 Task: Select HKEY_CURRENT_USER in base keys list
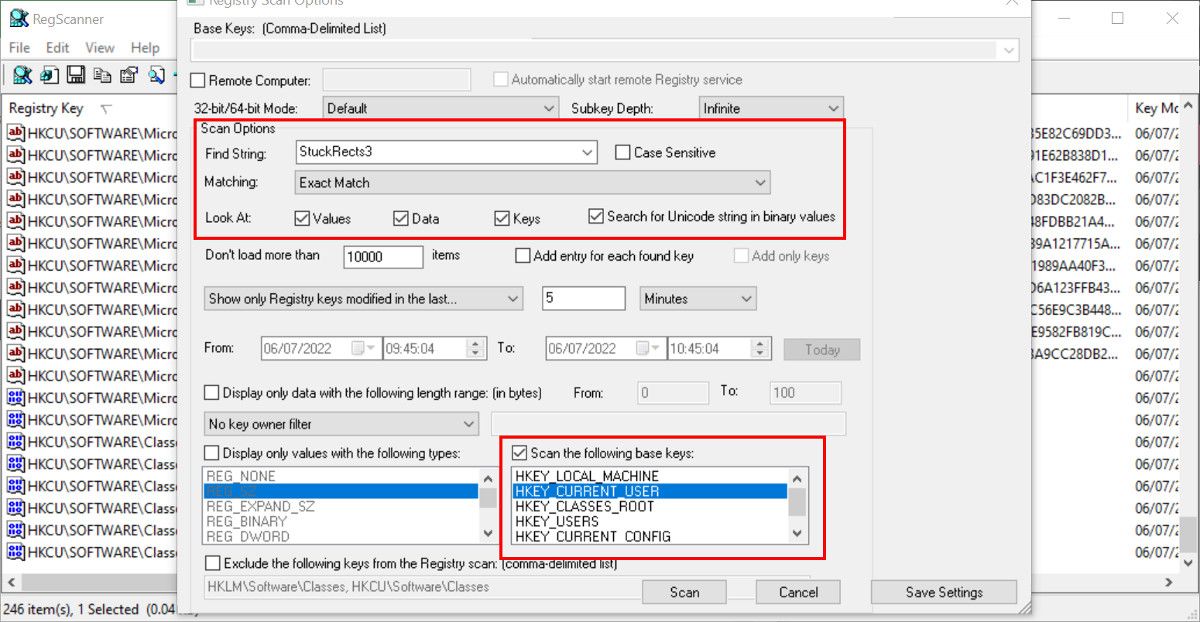649,491
